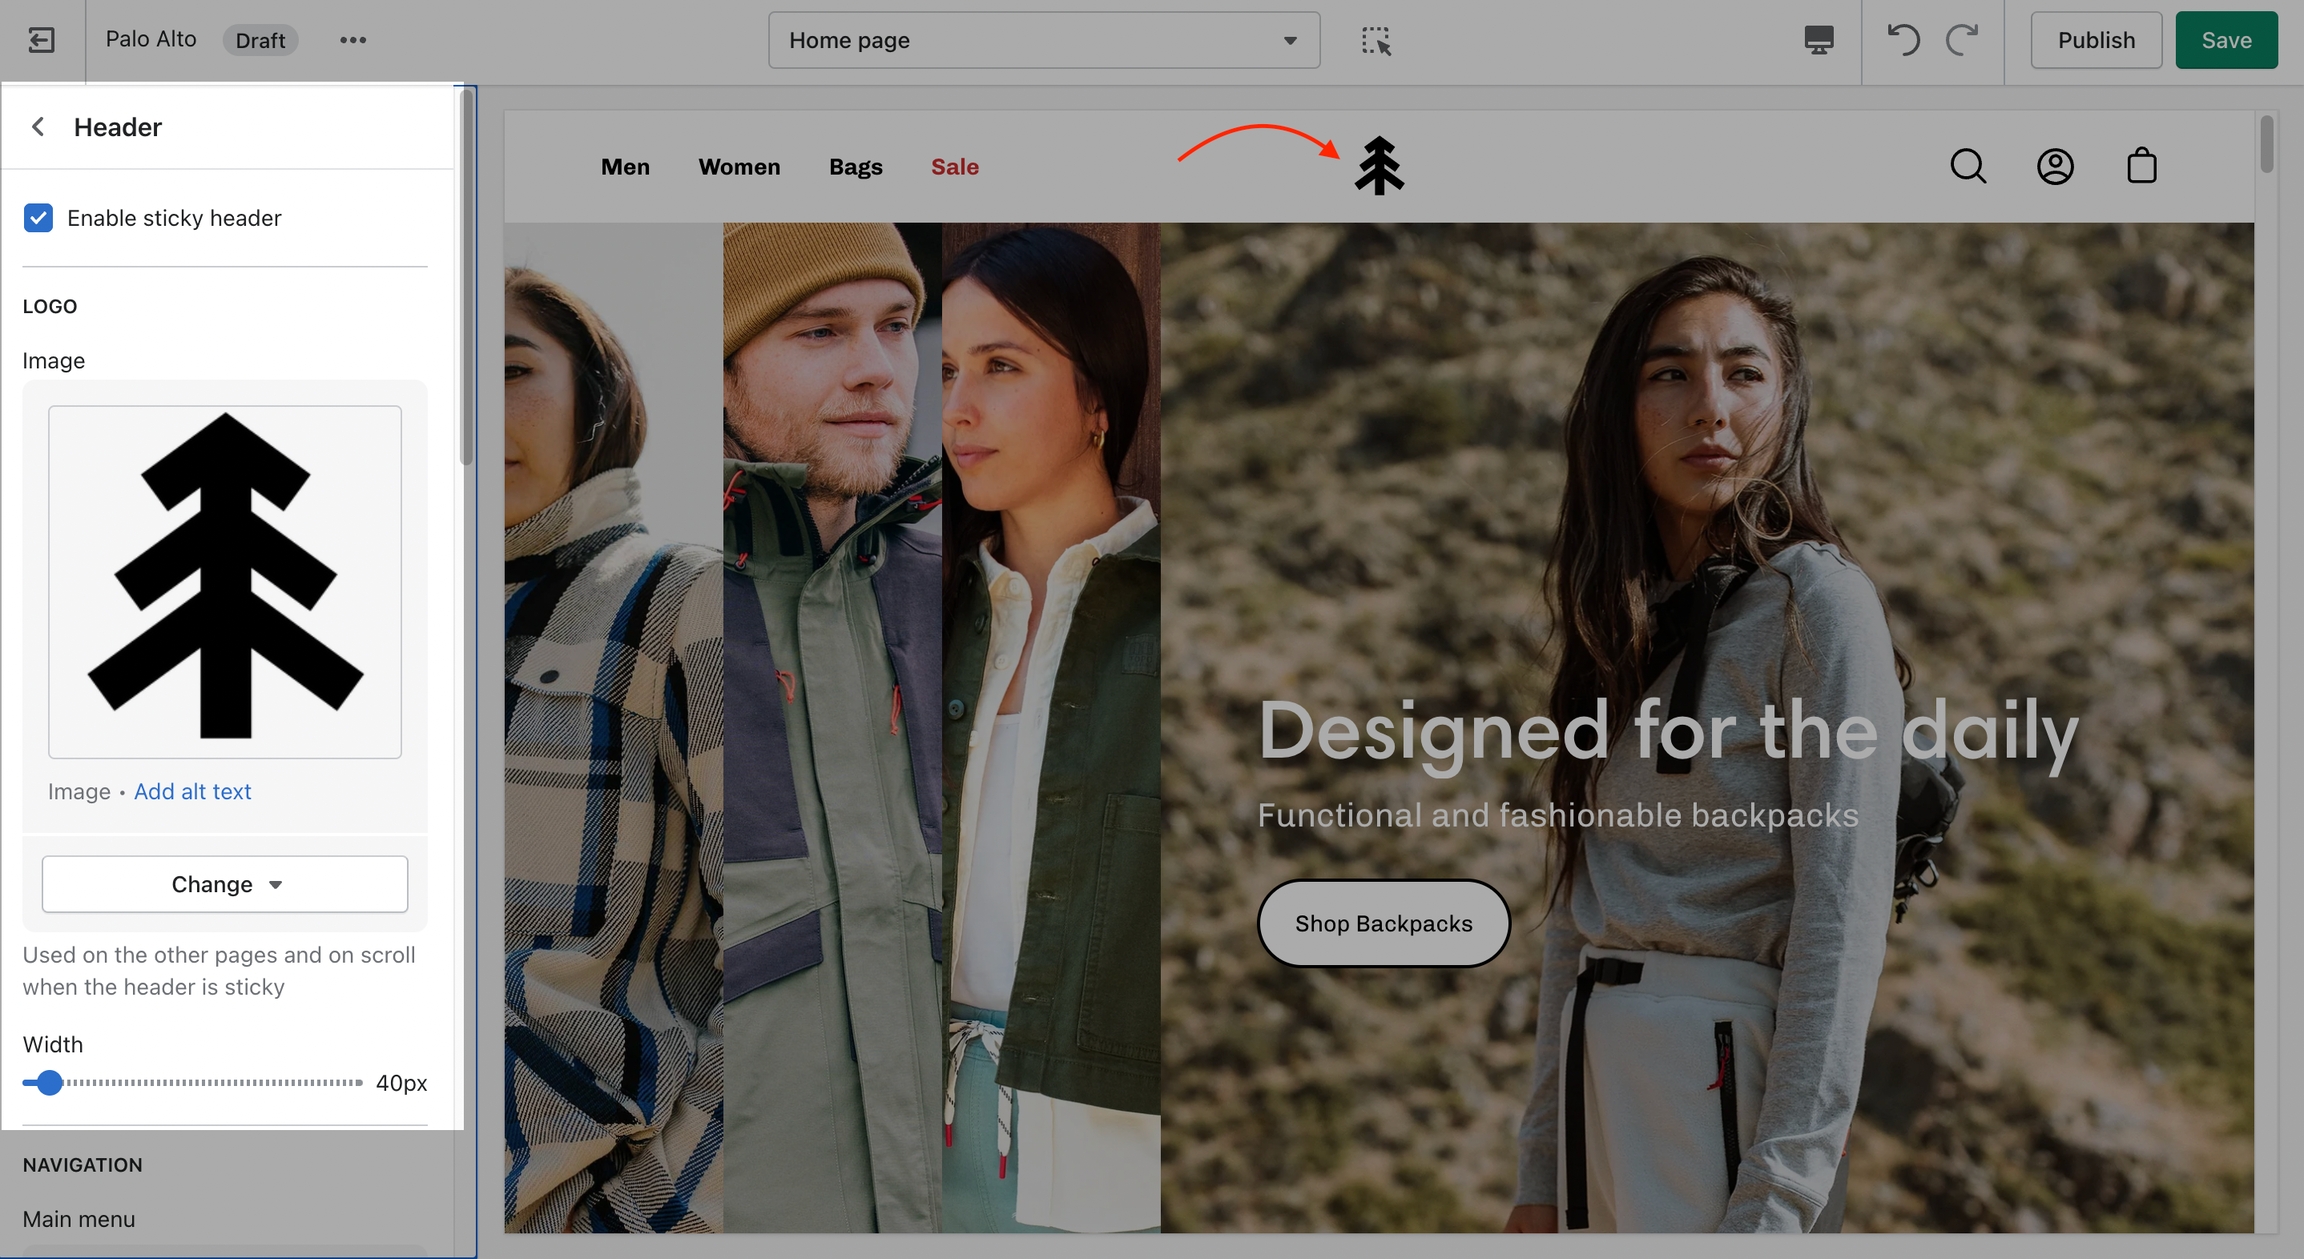Select the Sale menu item
This screenshot has height=1259, width=2304.
954,167
